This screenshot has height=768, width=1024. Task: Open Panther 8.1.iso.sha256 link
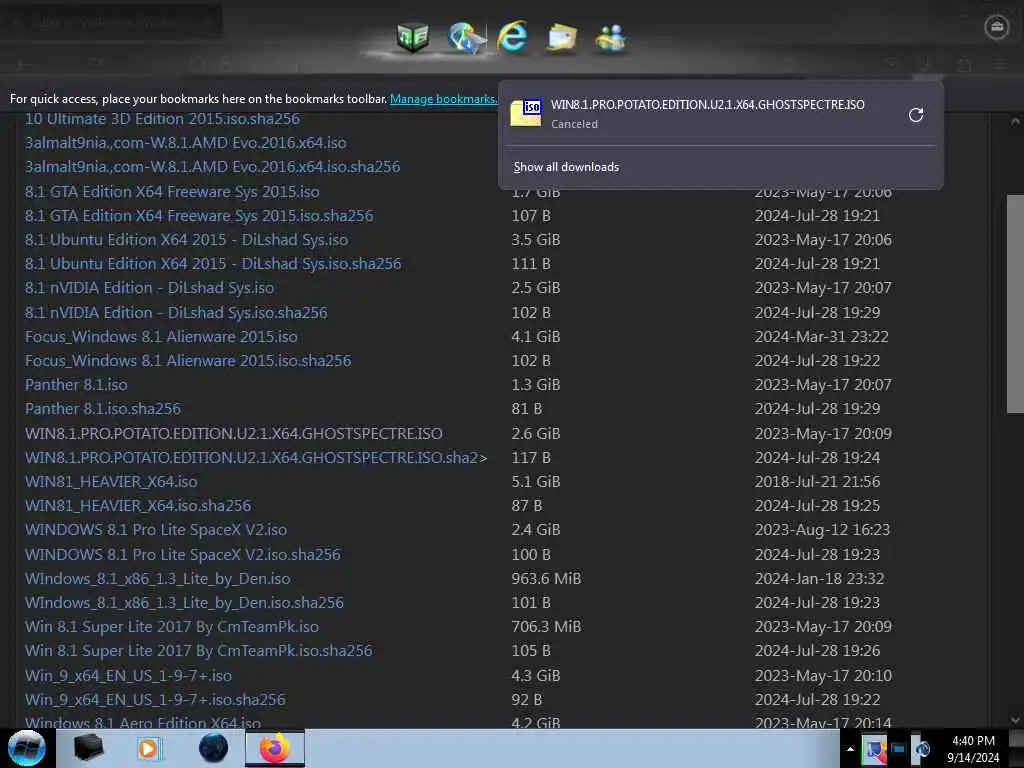103,409
